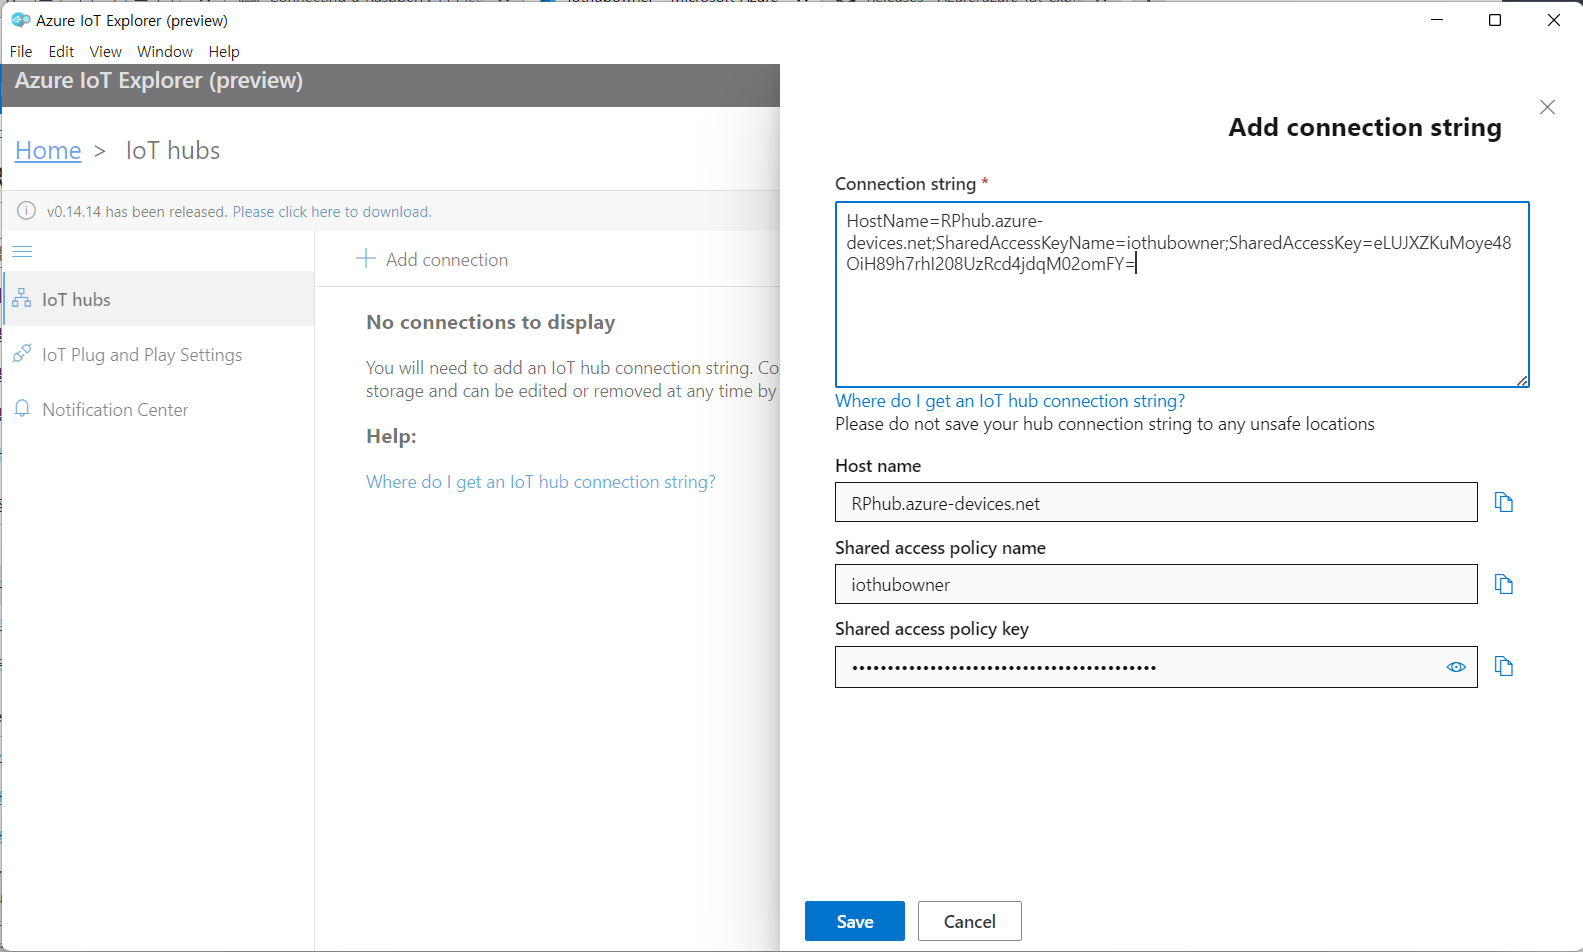Open the Window menu
This screenshot has width=1583, height=952.
point(165,52)
